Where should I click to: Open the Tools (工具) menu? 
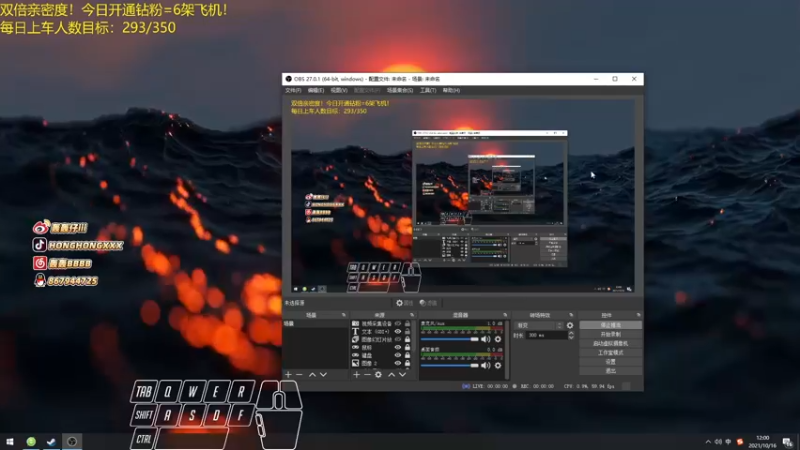click(x=428, y=90)
